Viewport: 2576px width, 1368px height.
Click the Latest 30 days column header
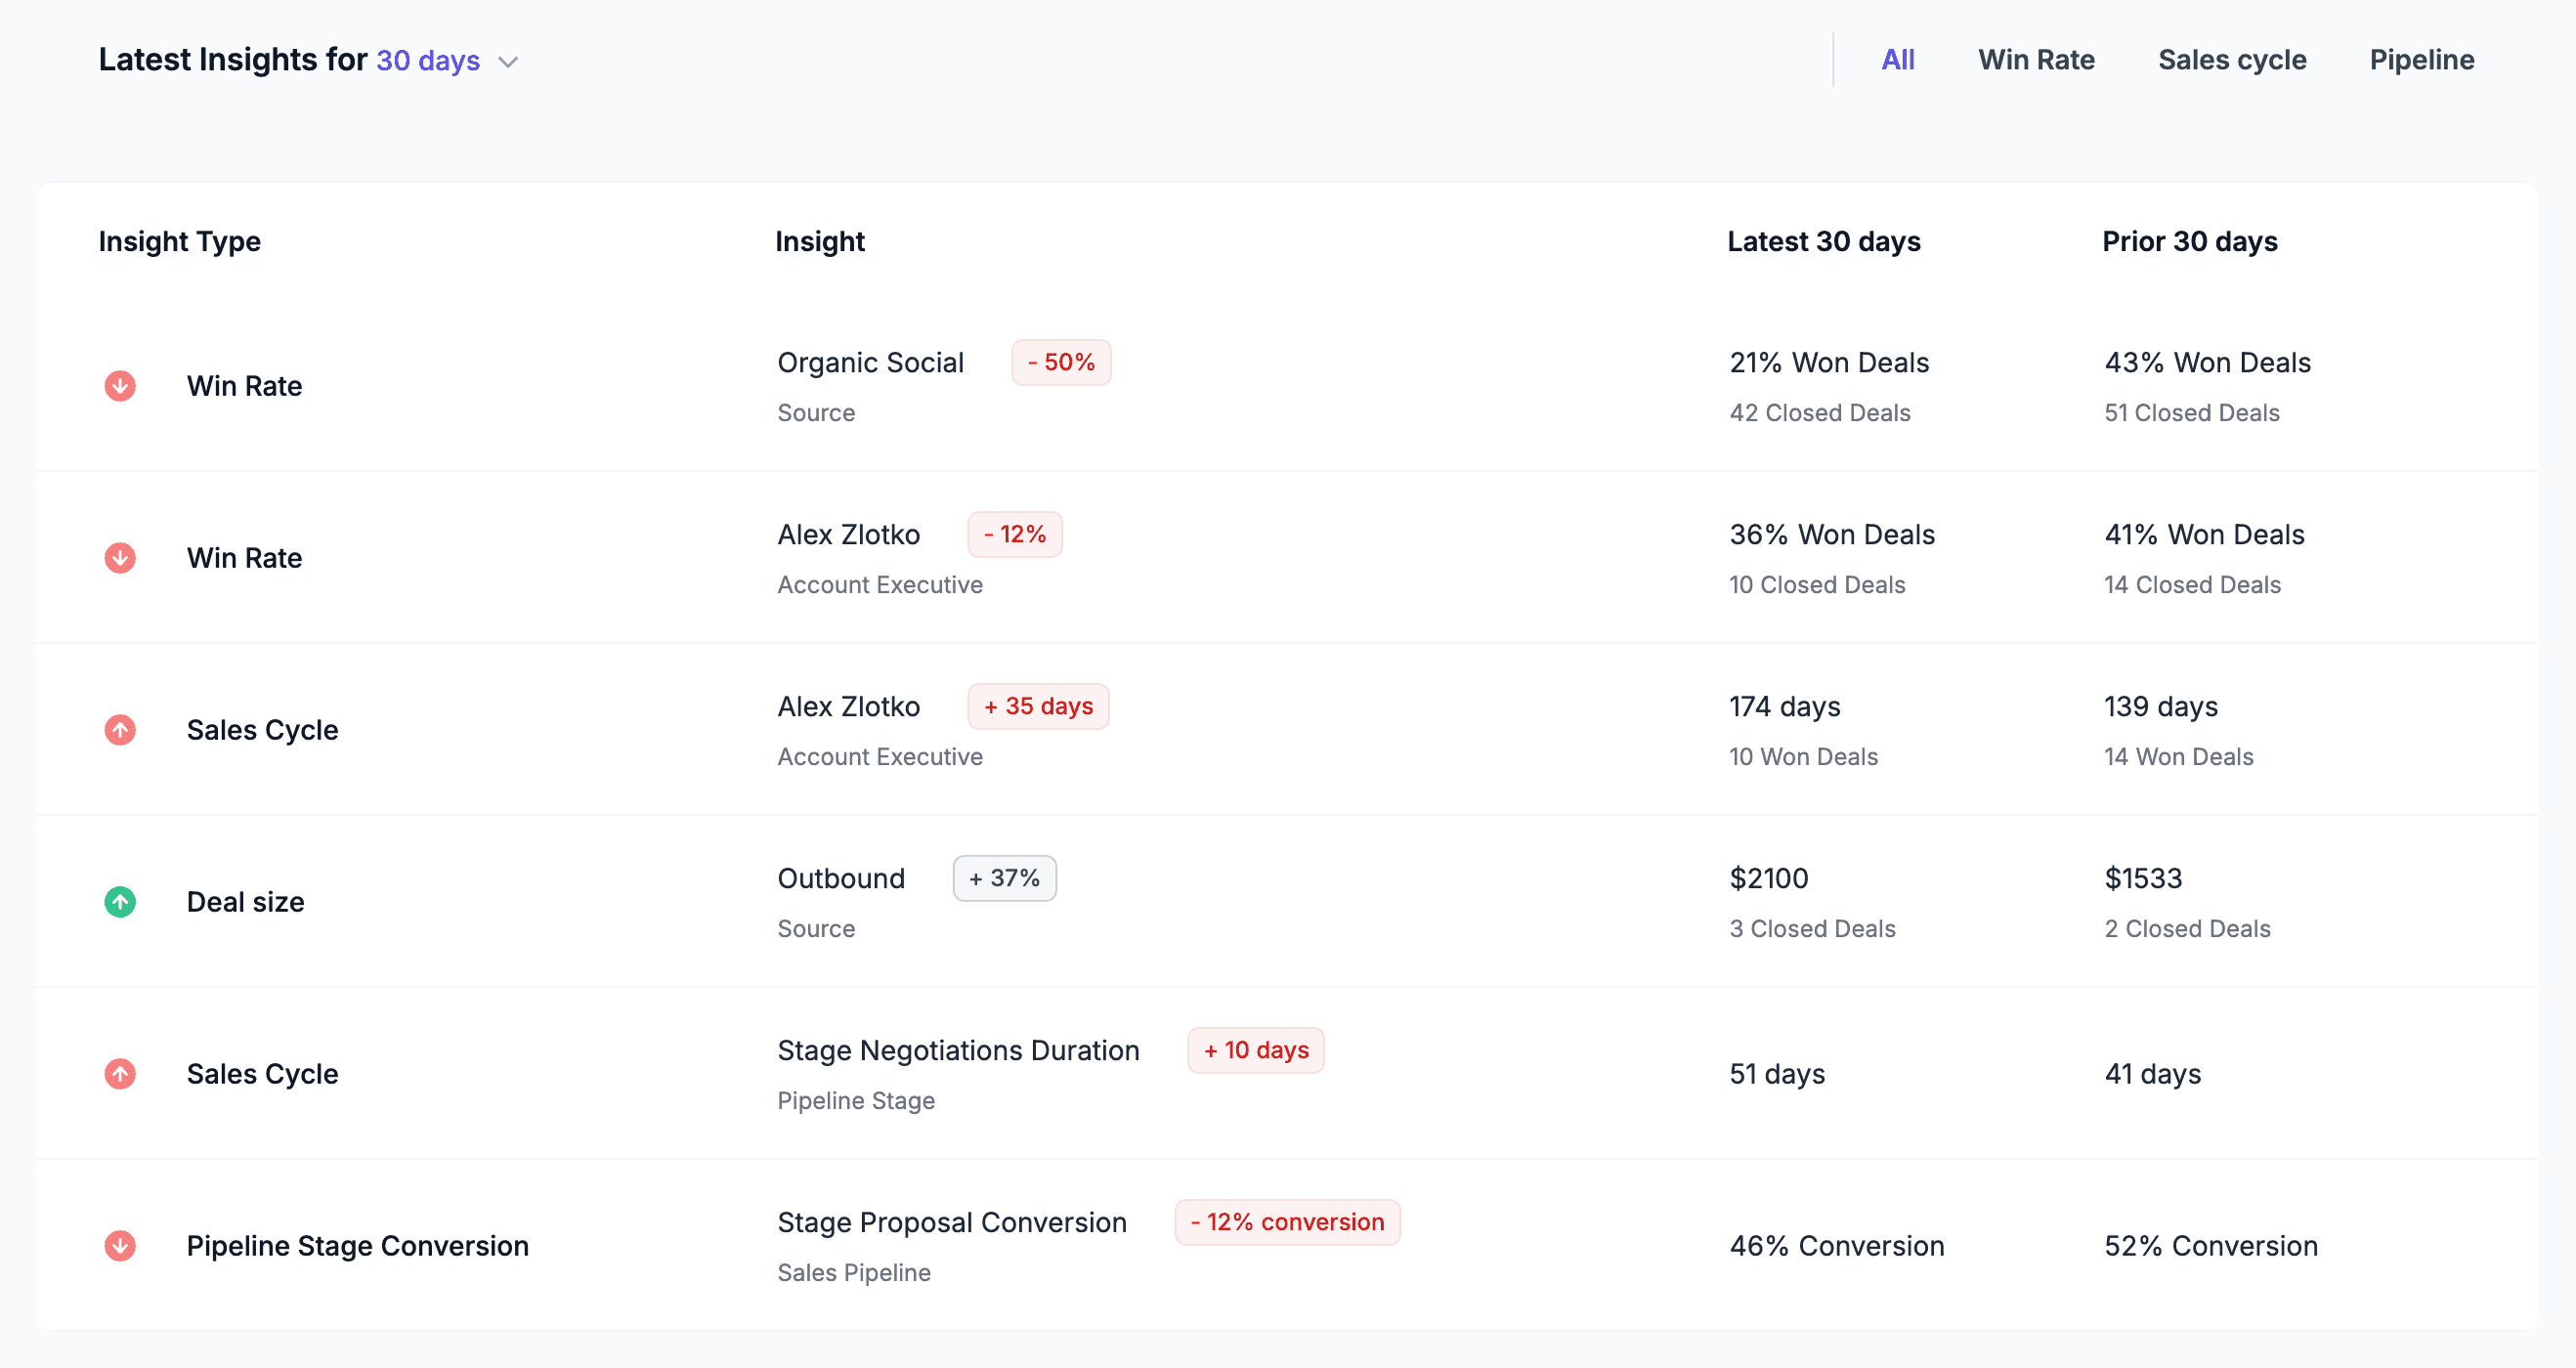[x=1824, y=242]
